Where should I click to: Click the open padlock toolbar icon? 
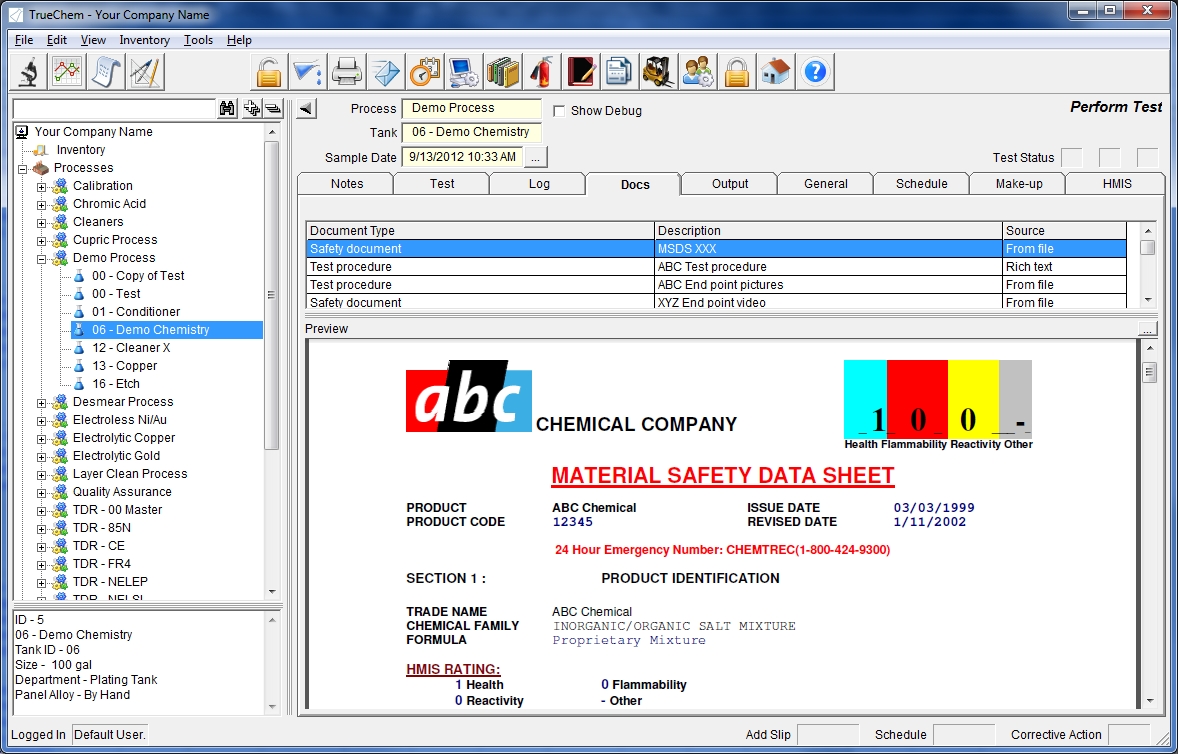268,72
